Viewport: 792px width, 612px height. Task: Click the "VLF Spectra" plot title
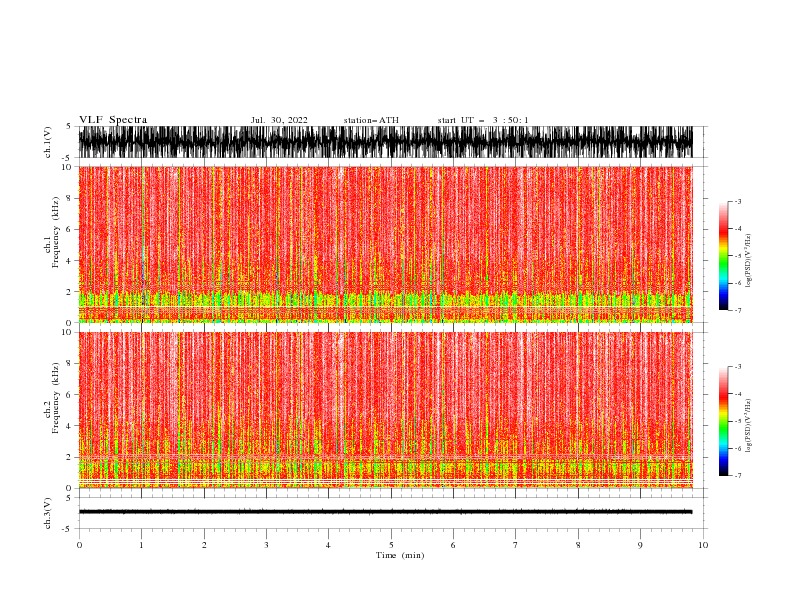point(113,120)
